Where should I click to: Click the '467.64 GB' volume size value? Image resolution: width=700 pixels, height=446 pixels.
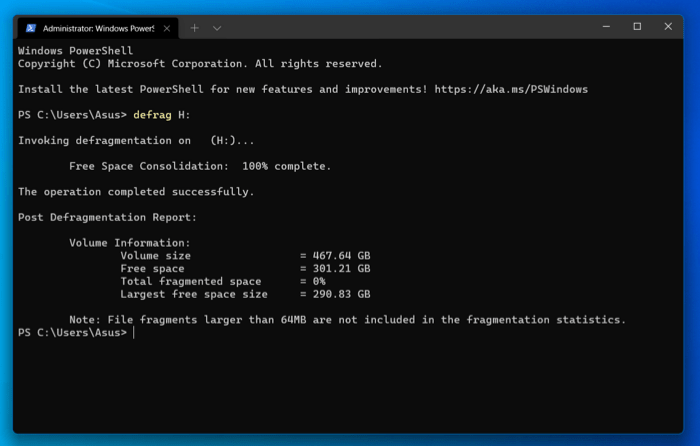(x=341, y=256)
